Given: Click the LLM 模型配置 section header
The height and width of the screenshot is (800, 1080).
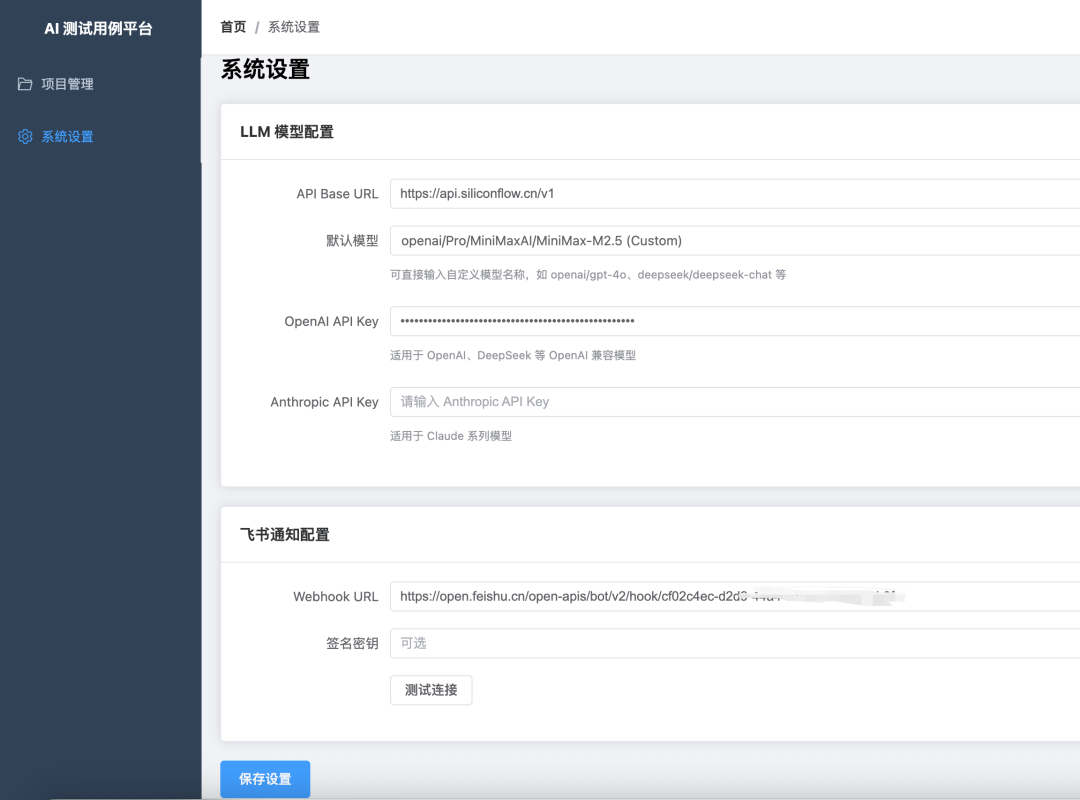Looking at the screenshot, I should tap(285, 131).
